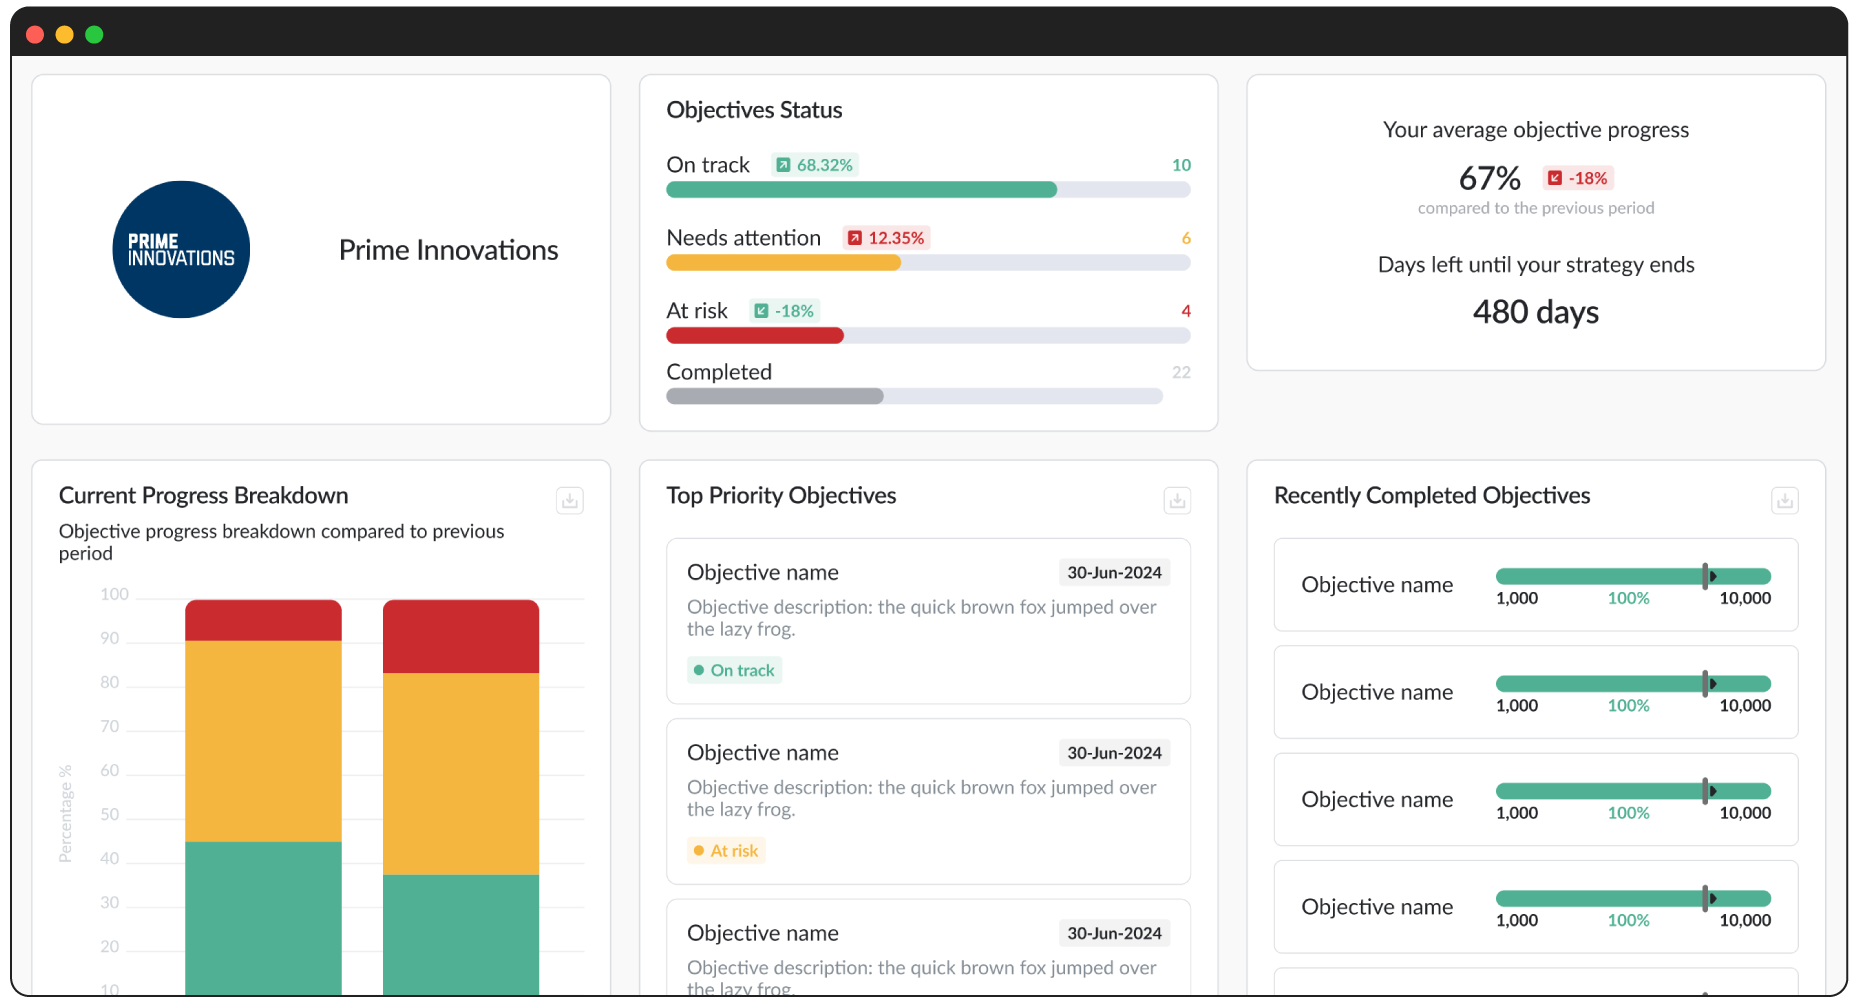Open the first Top Priority objective card

pyautogui.click(x=928, y=621)
